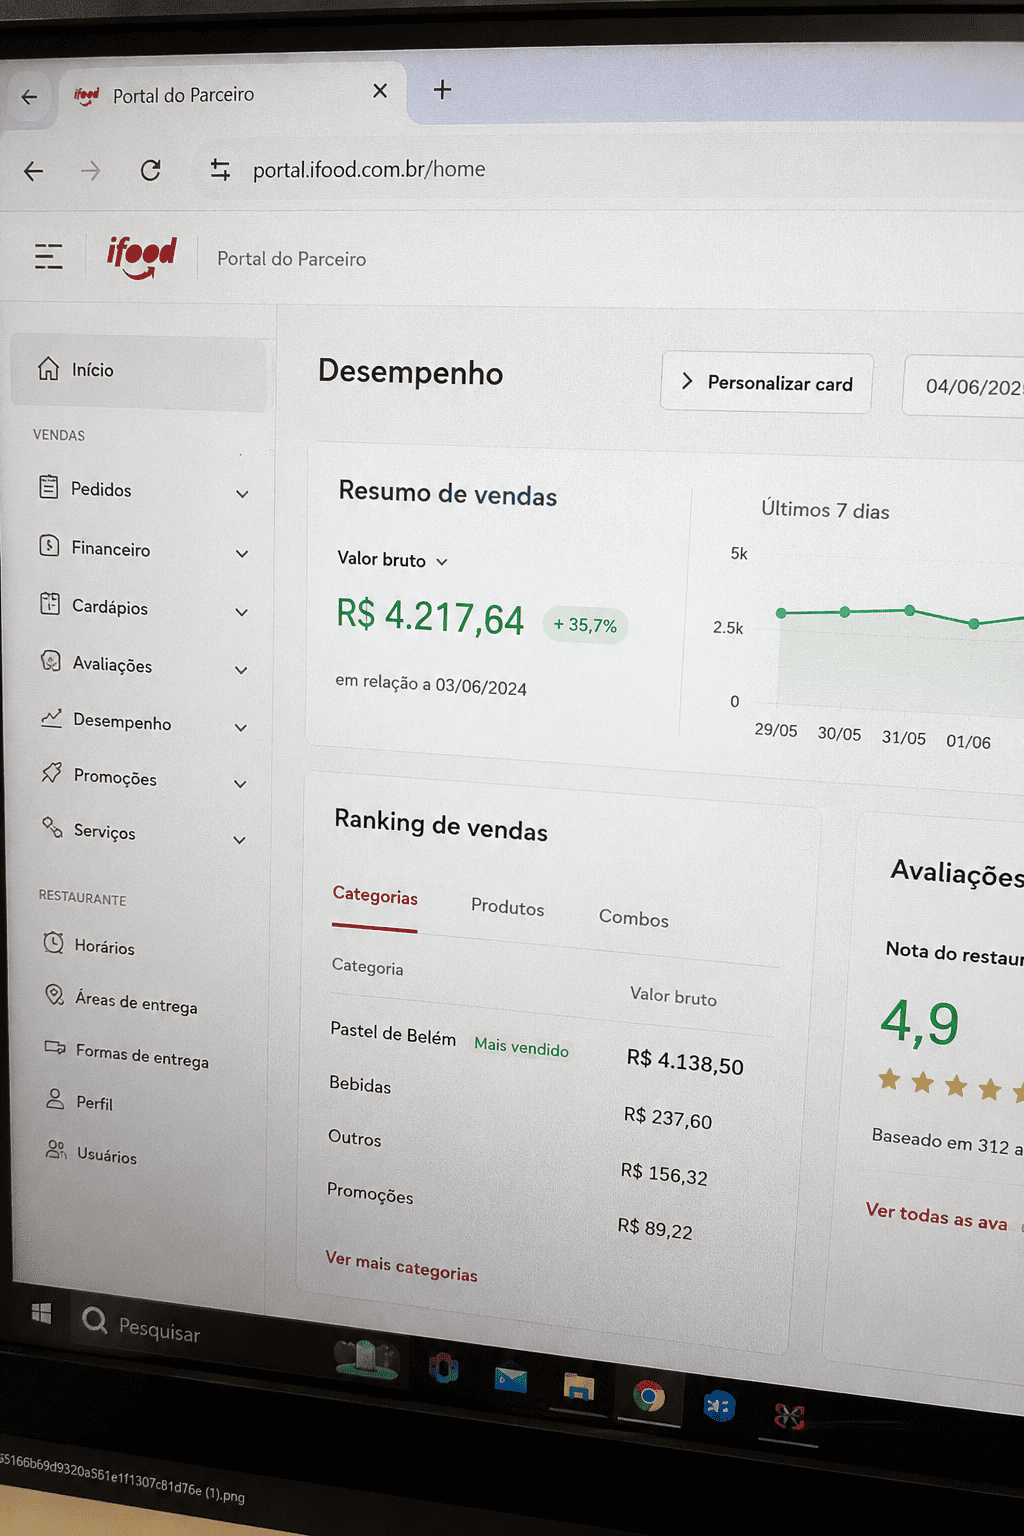Expand the Cardápios submenu chevron

click(241, 611)
